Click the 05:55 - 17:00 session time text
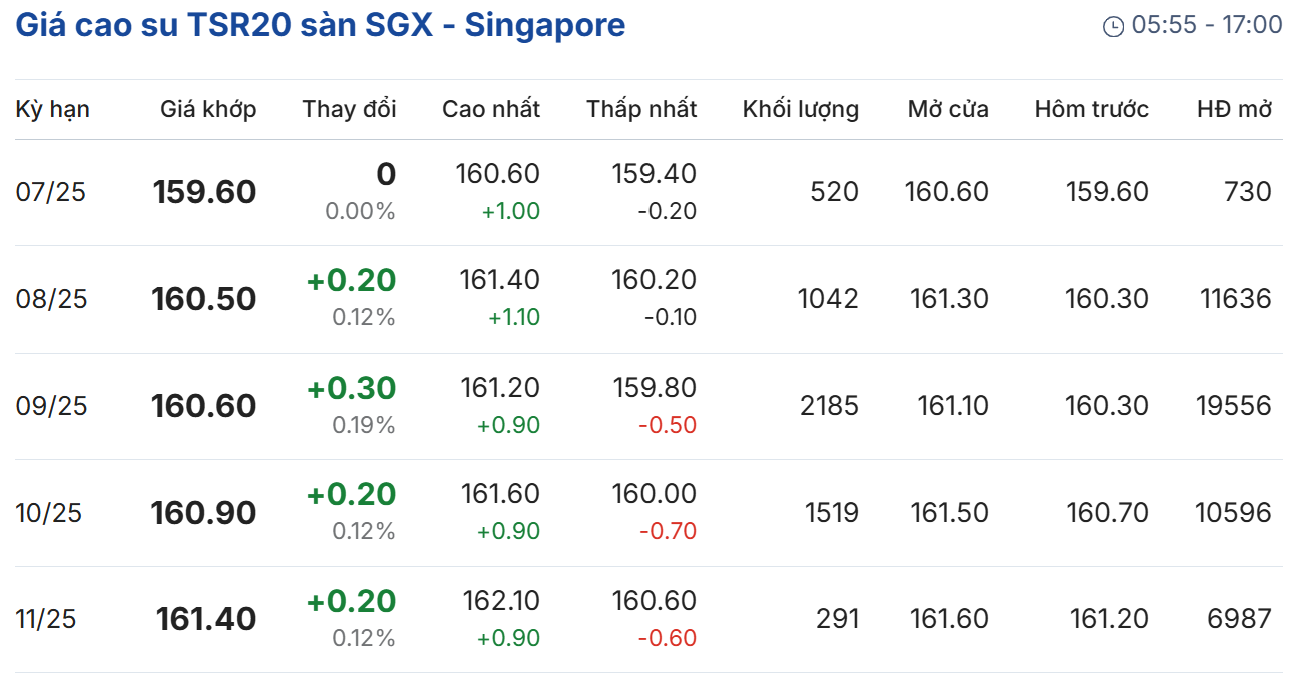The width and height of the screenshot is (1294, 674). 1206,26
